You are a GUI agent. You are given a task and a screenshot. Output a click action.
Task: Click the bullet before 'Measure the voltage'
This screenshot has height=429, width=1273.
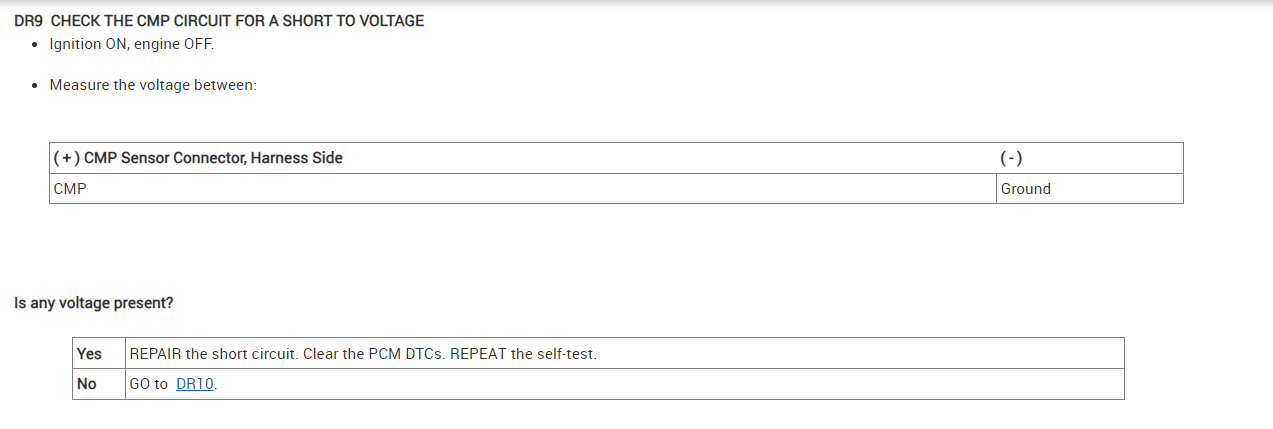pyautogui.click(x=36, y=85)
